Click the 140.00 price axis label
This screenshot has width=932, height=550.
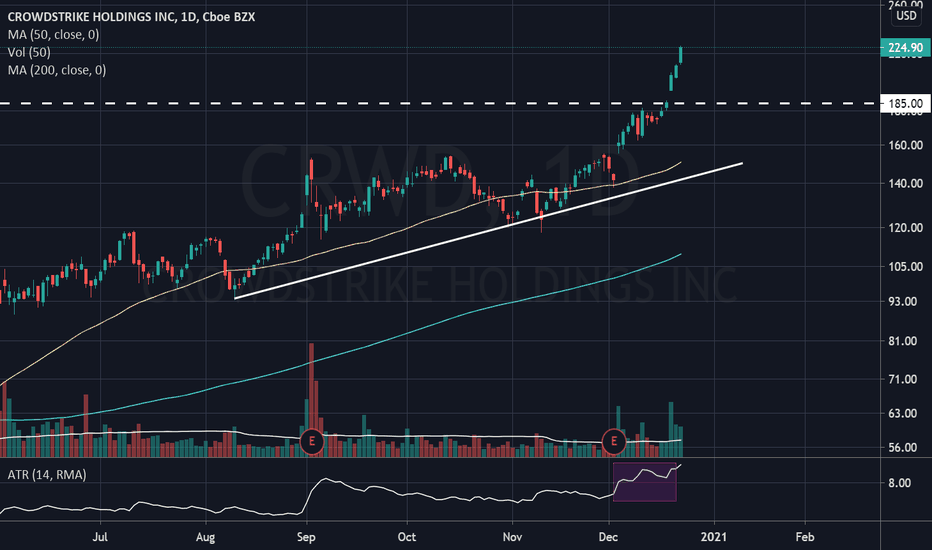pyautogui.click(x=906, y=184)
